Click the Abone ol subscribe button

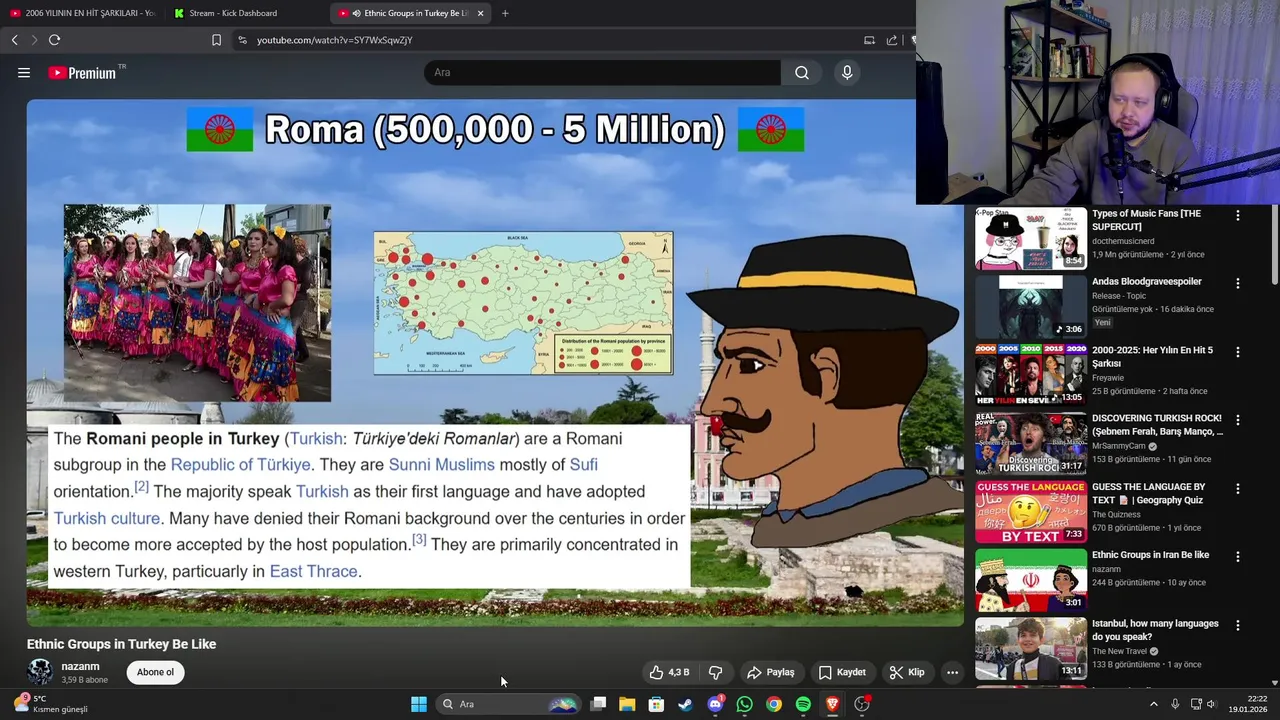(x=155, y=672)
